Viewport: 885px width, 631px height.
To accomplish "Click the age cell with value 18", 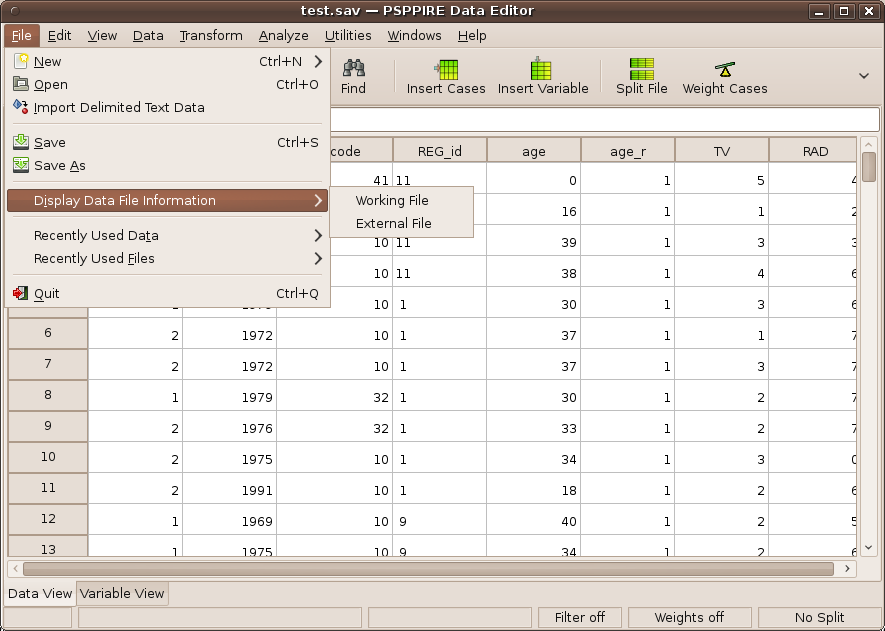I will 533,490.
